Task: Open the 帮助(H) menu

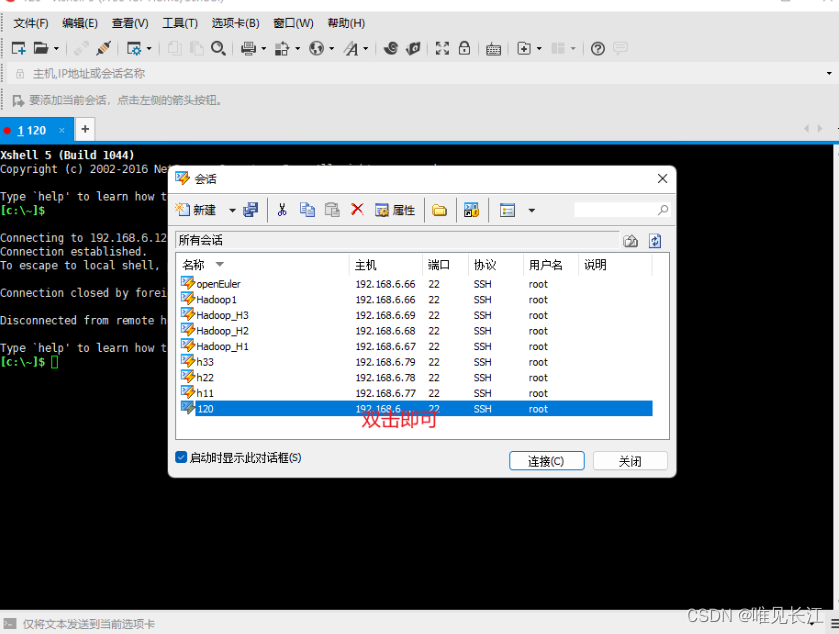Action: [346, 23]
